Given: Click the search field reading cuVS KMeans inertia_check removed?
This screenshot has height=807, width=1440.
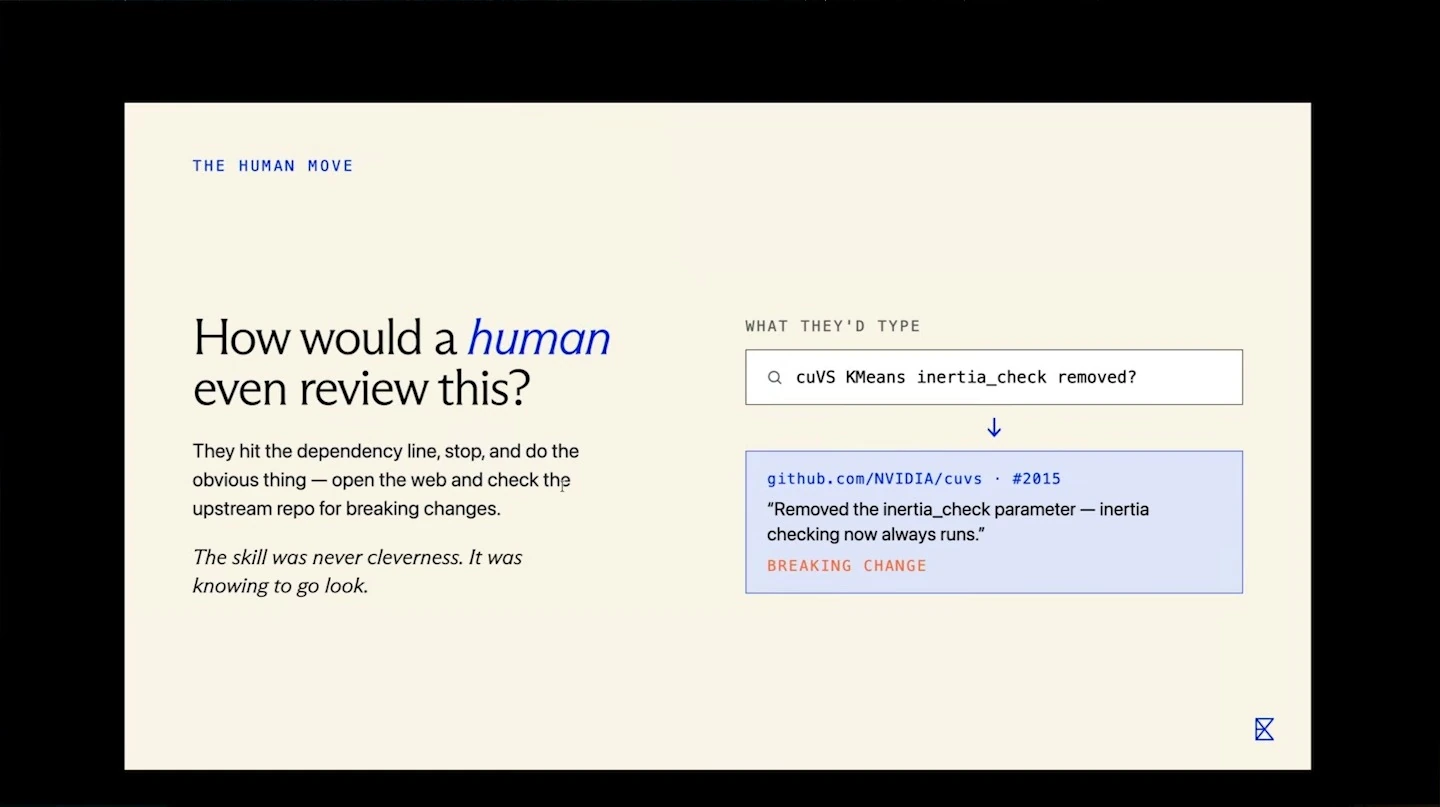Looking at the screenshot, I should [994, 377].
